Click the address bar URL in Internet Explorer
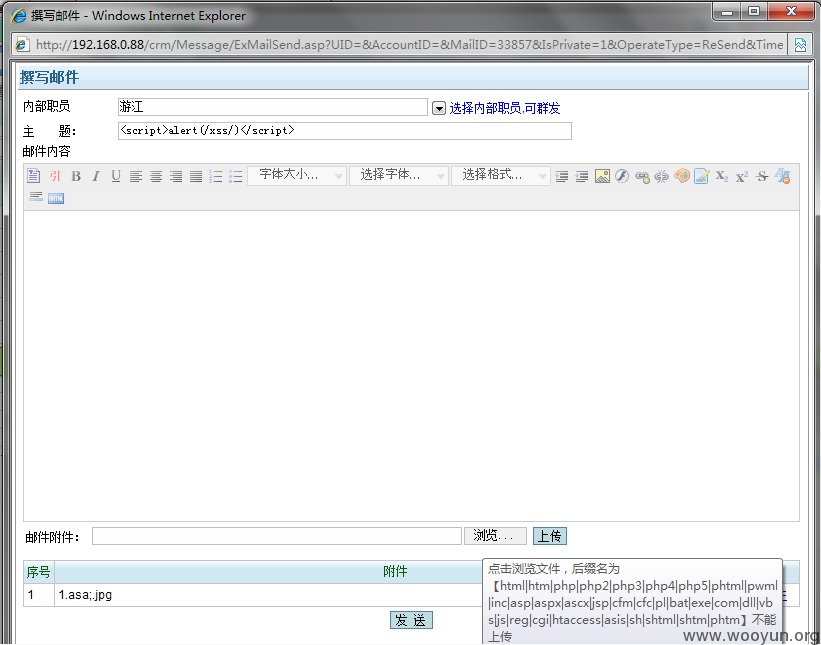The image size is (821, 645). pos(409,45)
